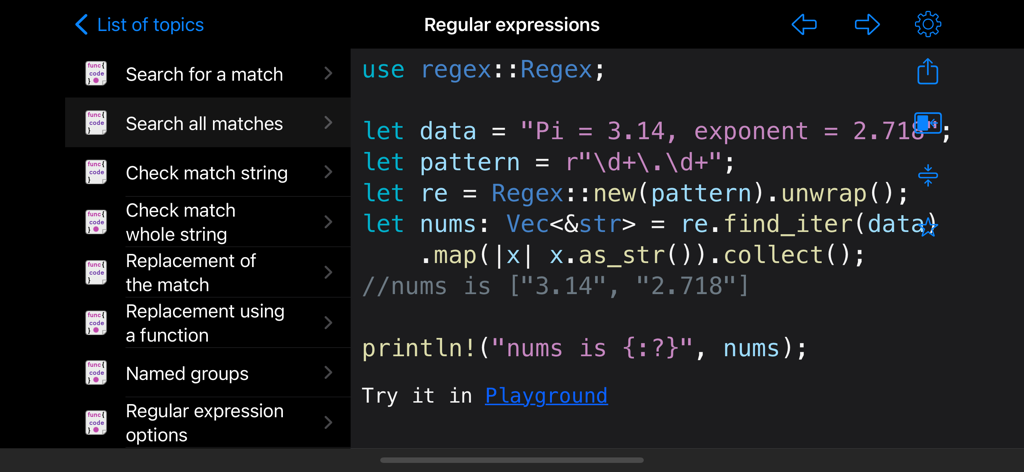Open the settings gear
The width and height of the screenshot is (1024, 472).
927,25
